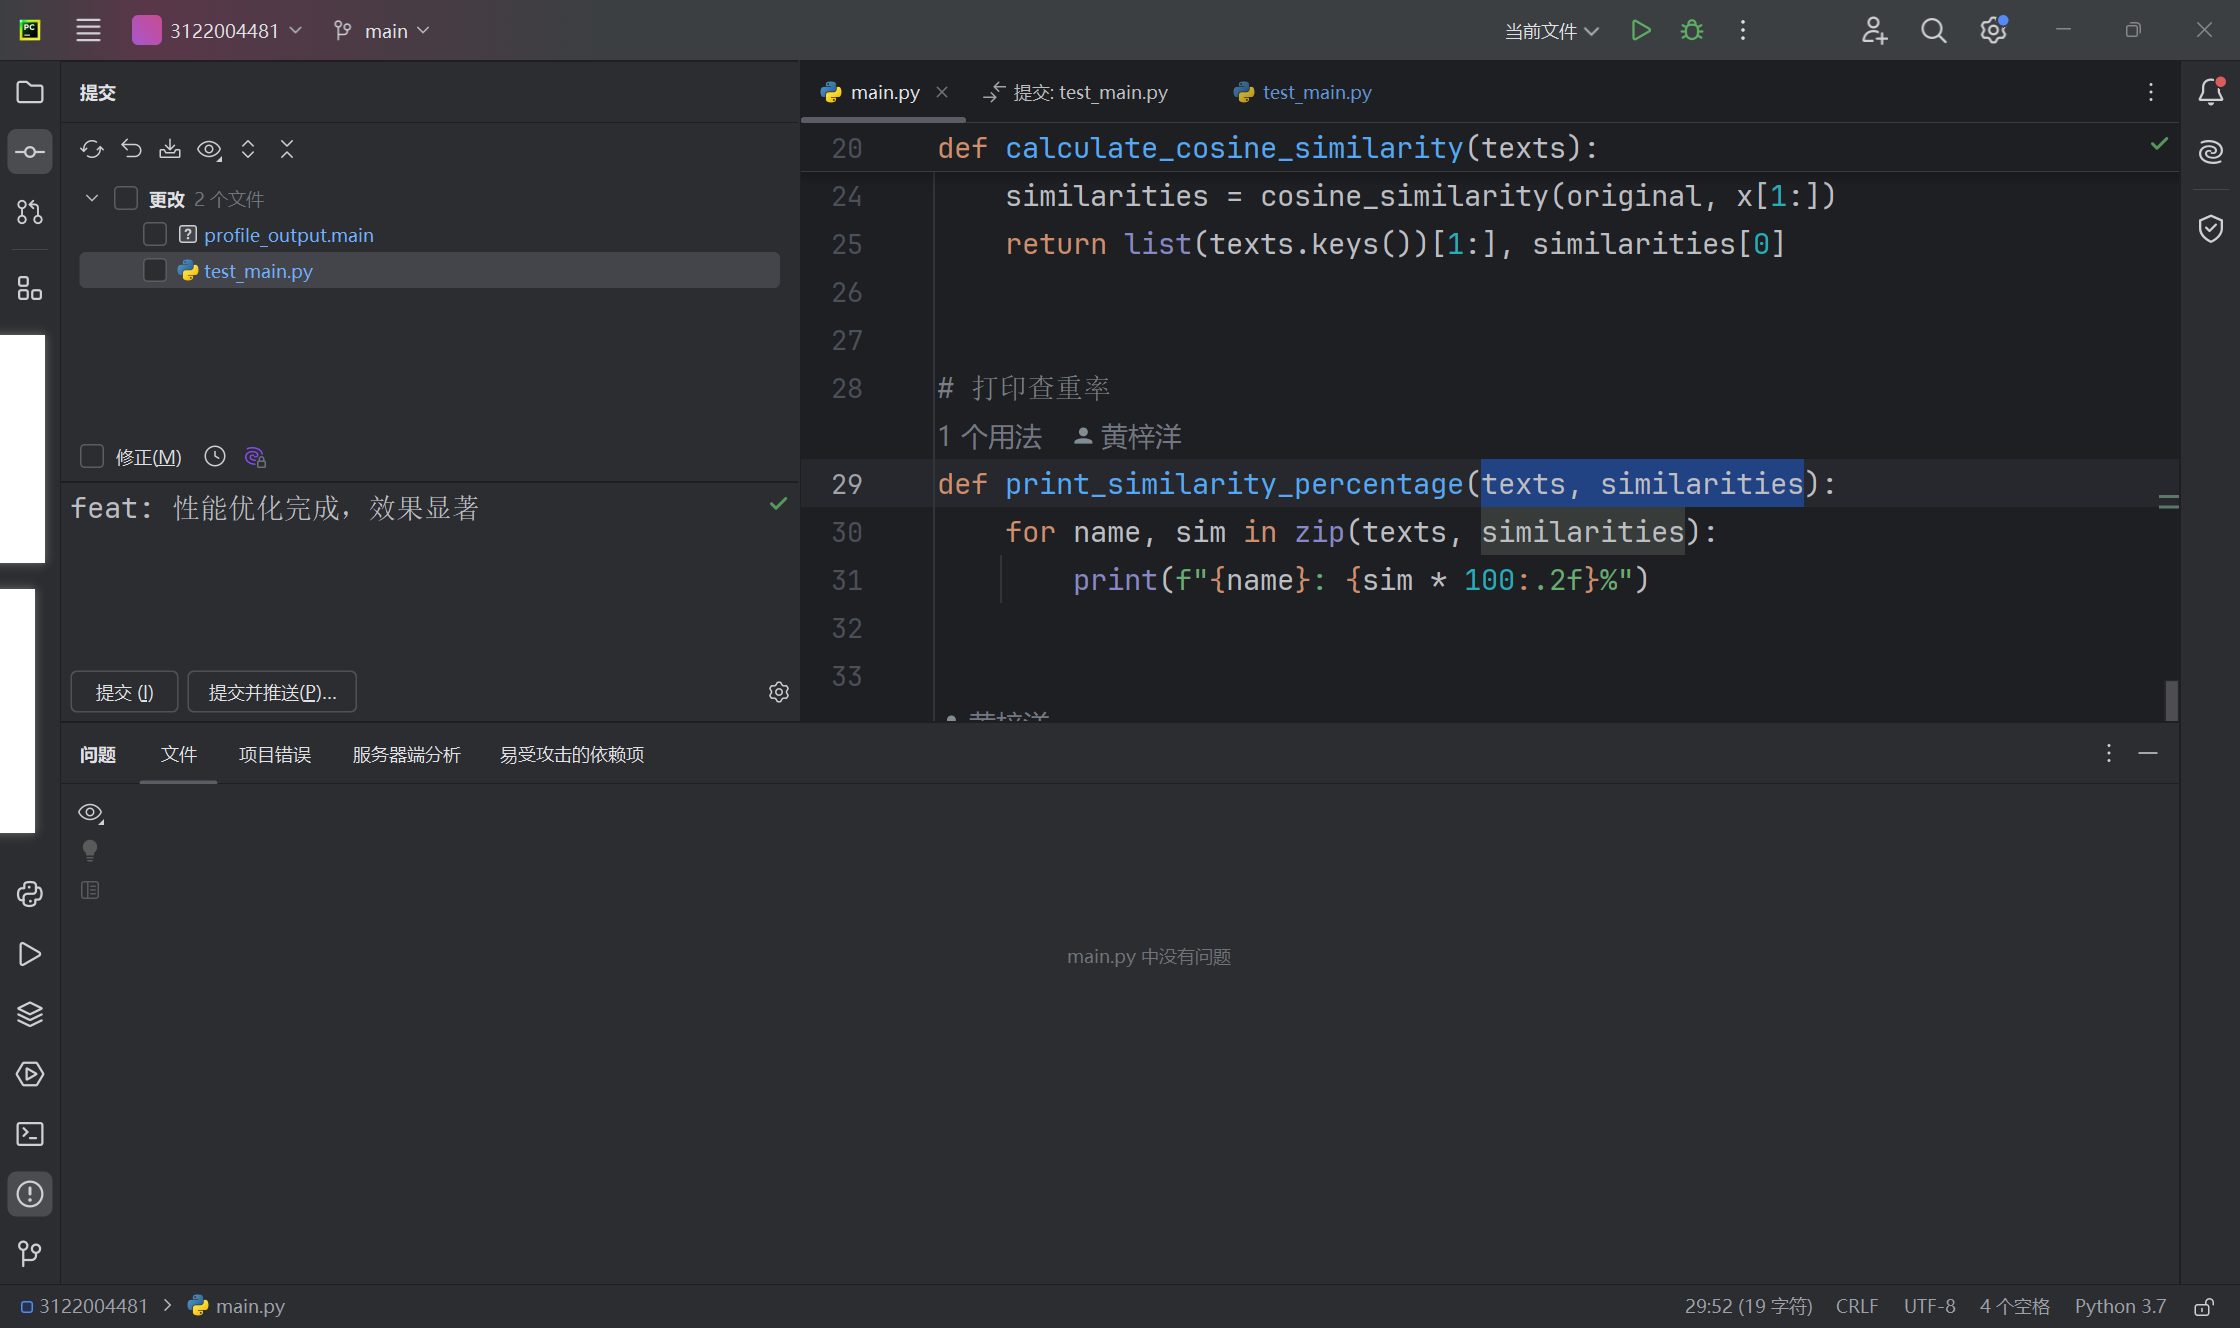Open the Python Console sidebar icon
This screenshot has width=2240, height=1328.
click(x=30, y=894)
